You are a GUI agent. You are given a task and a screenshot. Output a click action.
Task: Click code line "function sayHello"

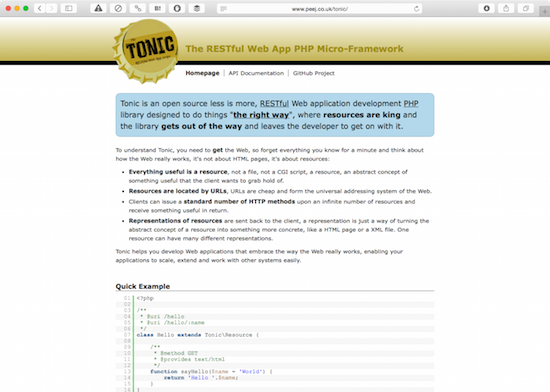(x=212, y=371)
